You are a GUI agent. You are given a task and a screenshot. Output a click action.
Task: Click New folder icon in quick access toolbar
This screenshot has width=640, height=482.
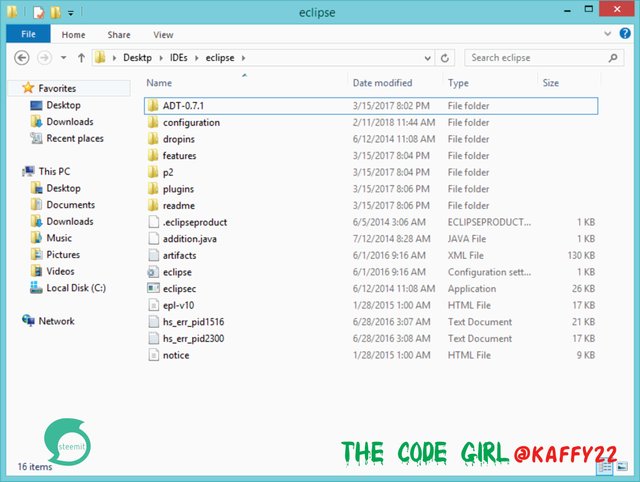click(x=56, y=13)
